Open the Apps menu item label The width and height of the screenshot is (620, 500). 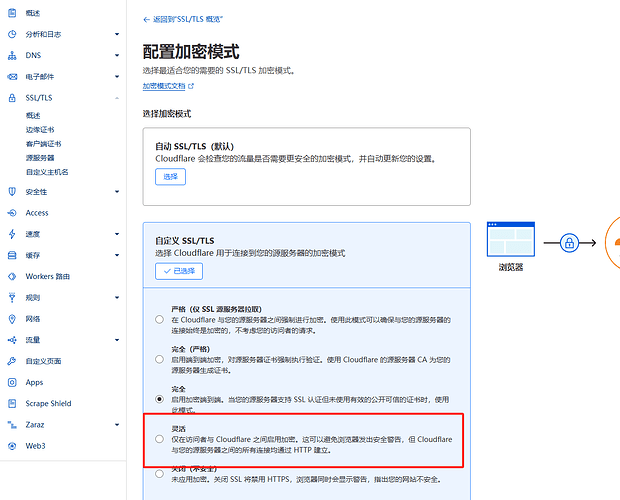[34, 382]
